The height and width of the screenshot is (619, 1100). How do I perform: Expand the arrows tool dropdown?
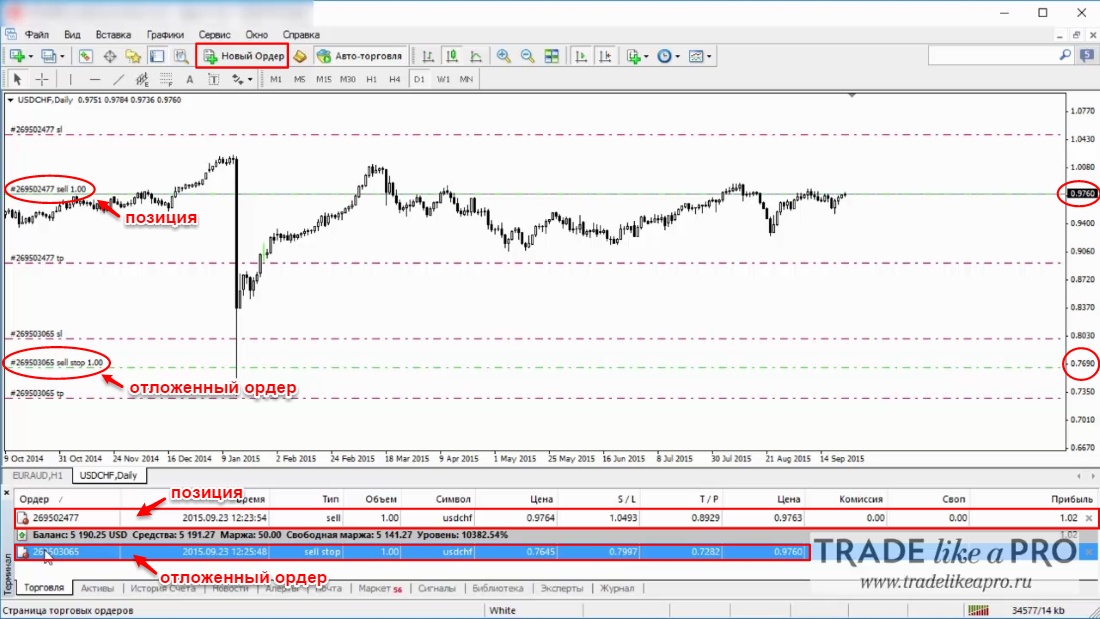250,80
